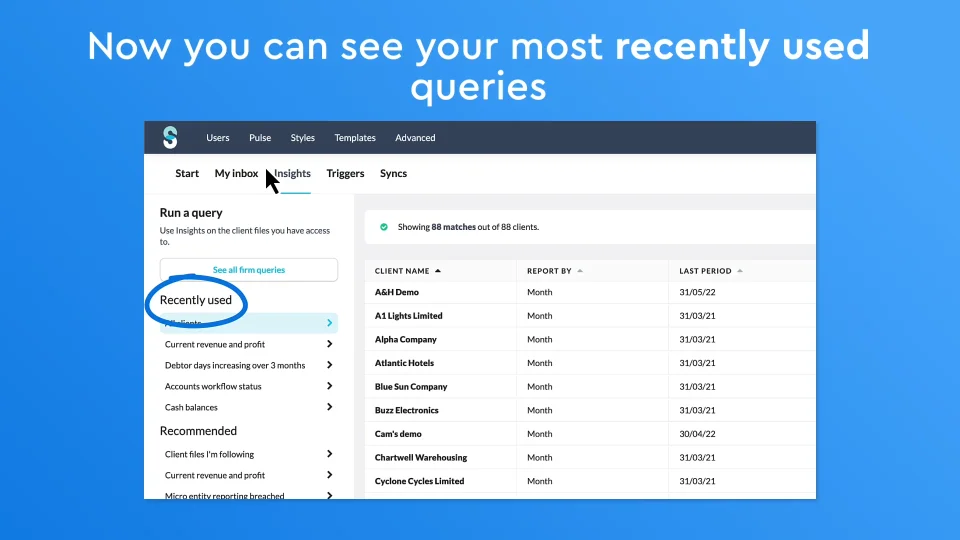Screen dimensions: 960x540
Task: Click CLIENT NAME column header
Action: tap(402, 271)
